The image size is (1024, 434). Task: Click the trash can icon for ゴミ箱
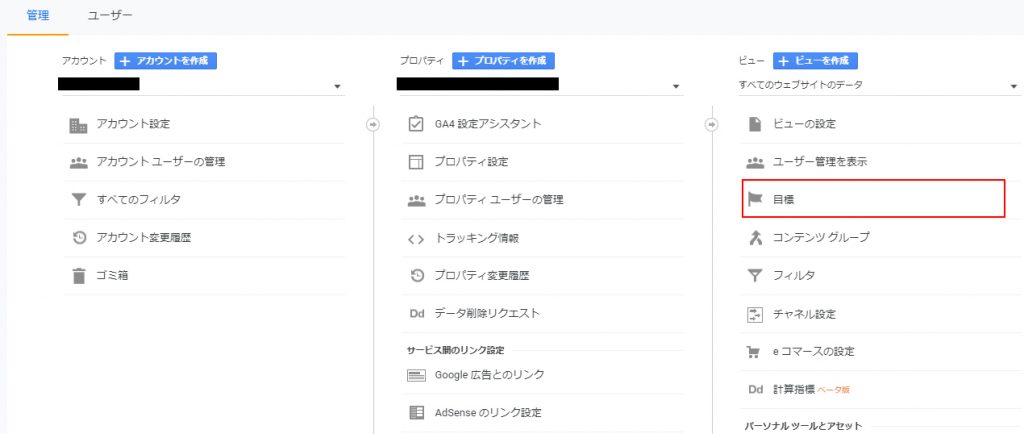coord(78,276)
